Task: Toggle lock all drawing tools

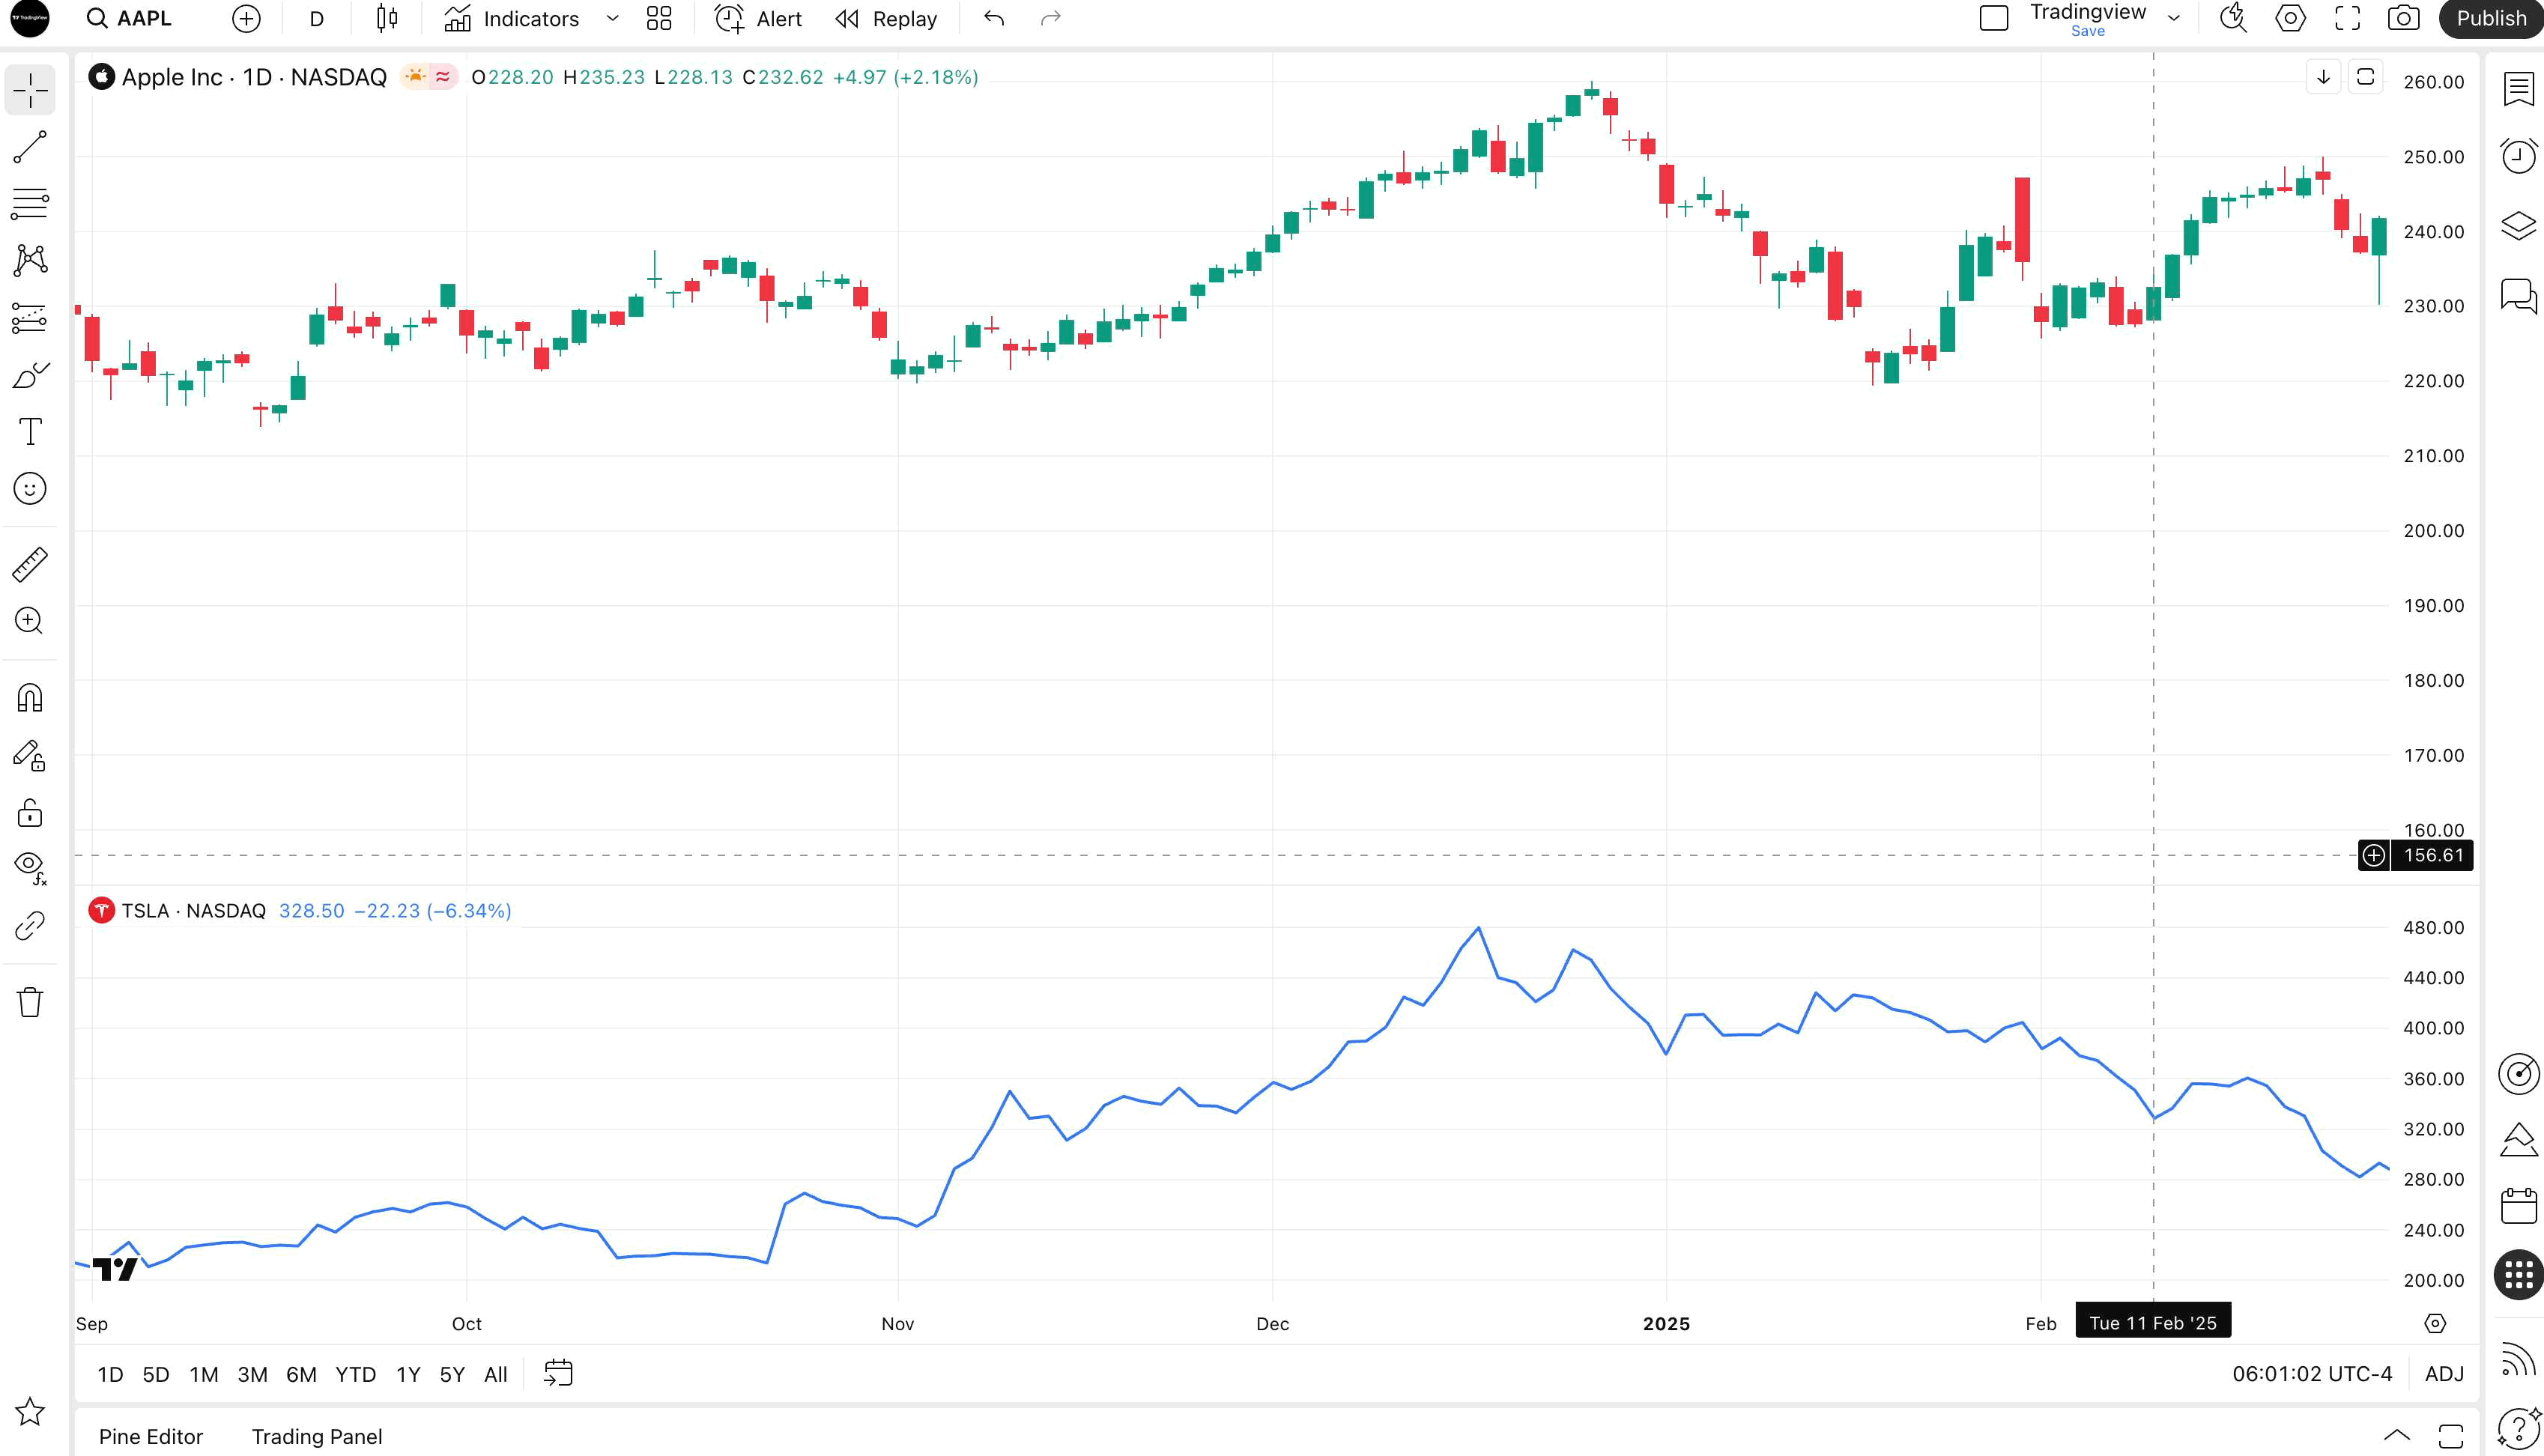Action: point(30,813)
